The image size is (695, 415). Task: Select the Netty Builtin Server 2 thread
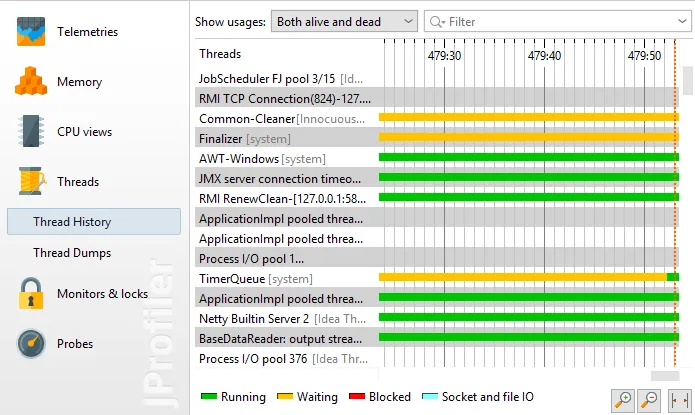coord(282,319)
